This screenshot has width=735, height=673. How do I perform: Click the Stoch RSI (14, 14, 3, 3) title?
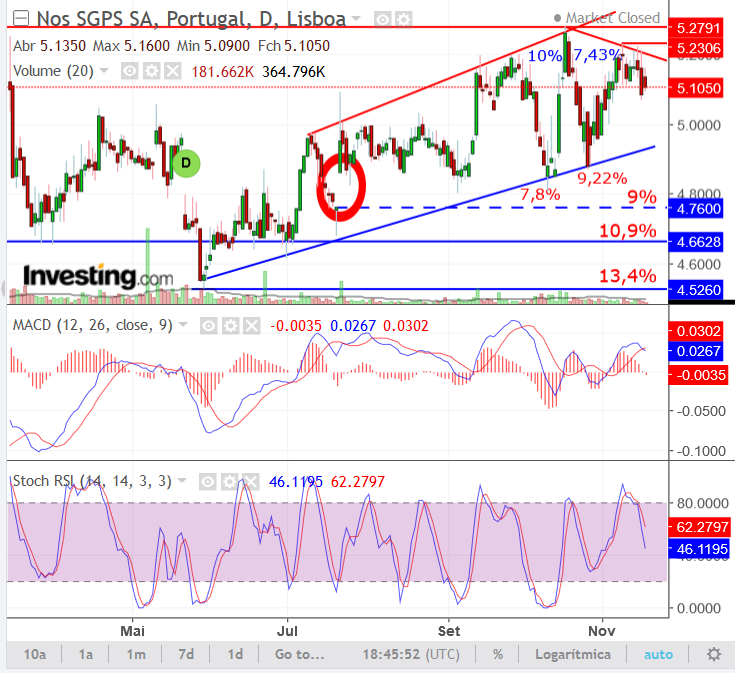pos(92,481)
